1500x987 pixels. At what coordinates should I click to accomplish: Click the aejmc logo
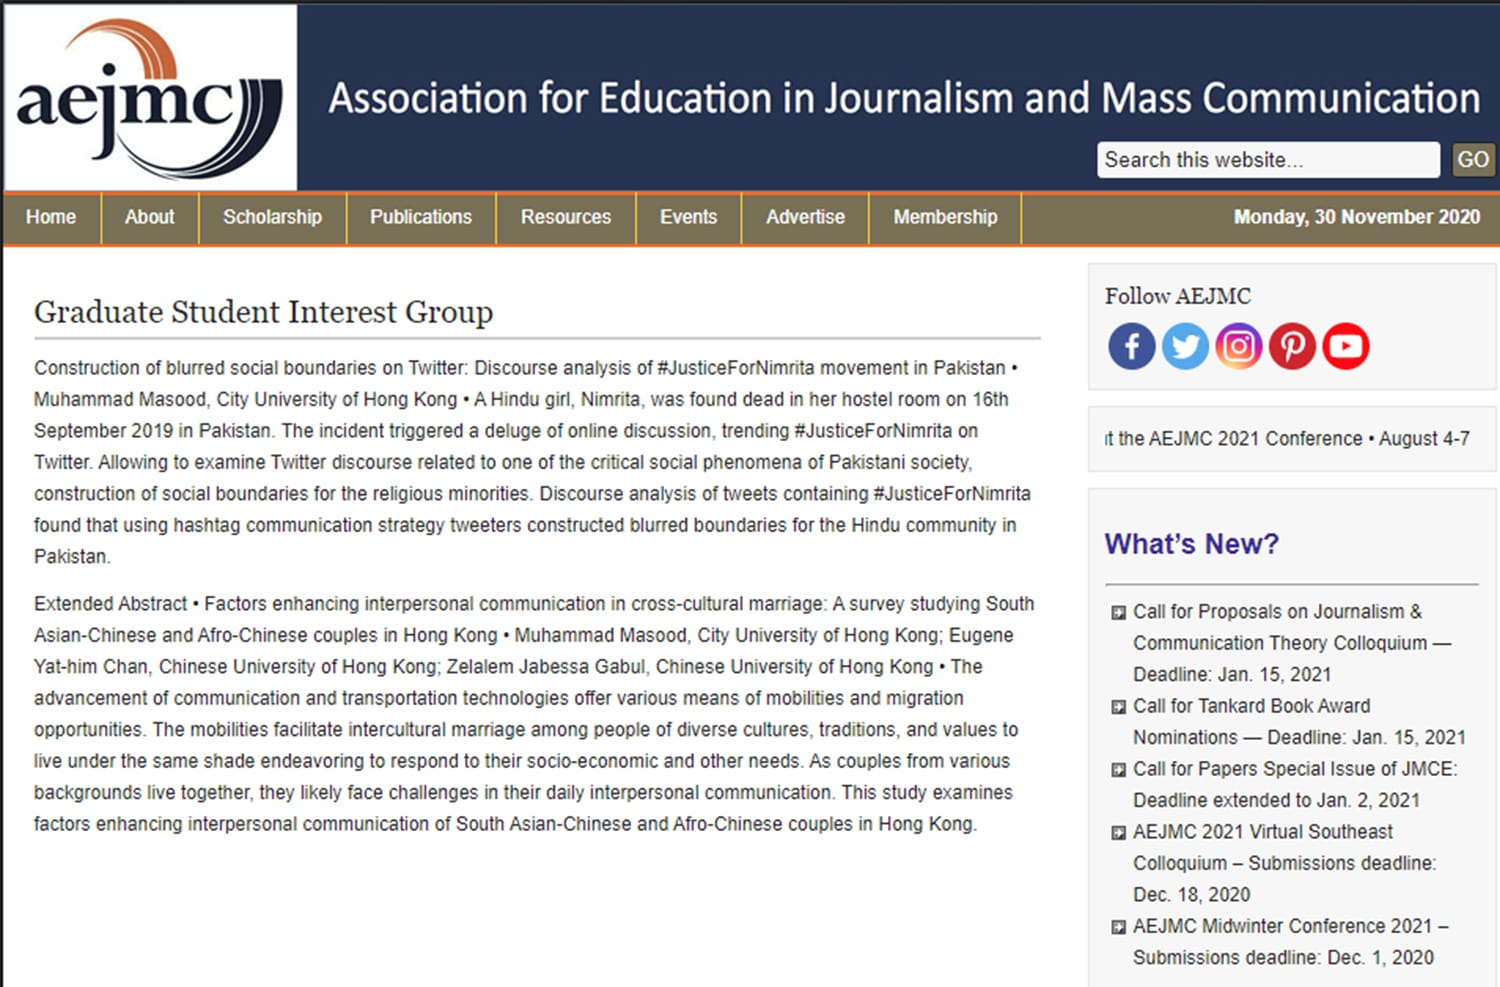151,97
